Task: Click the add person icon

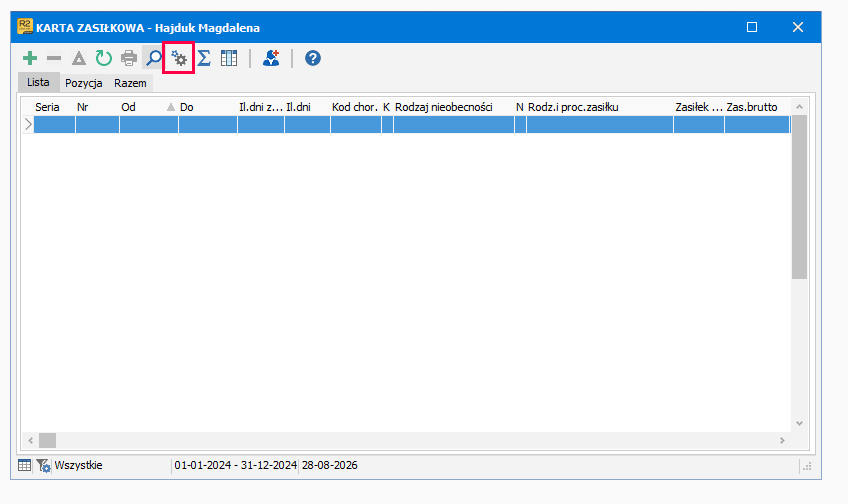Action: pyautogui.click(x=271, y=58)
